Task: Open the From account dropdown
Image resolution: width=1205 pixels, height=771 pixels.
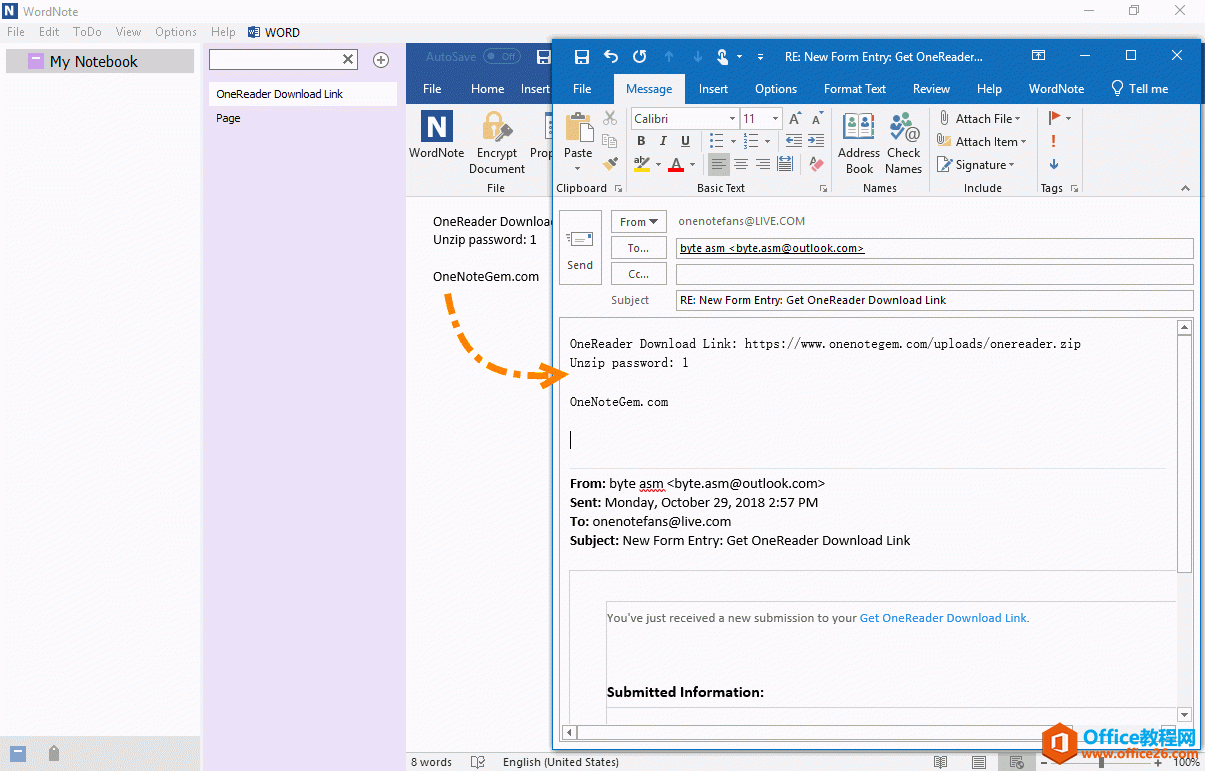Action: (x=639, y=222)
